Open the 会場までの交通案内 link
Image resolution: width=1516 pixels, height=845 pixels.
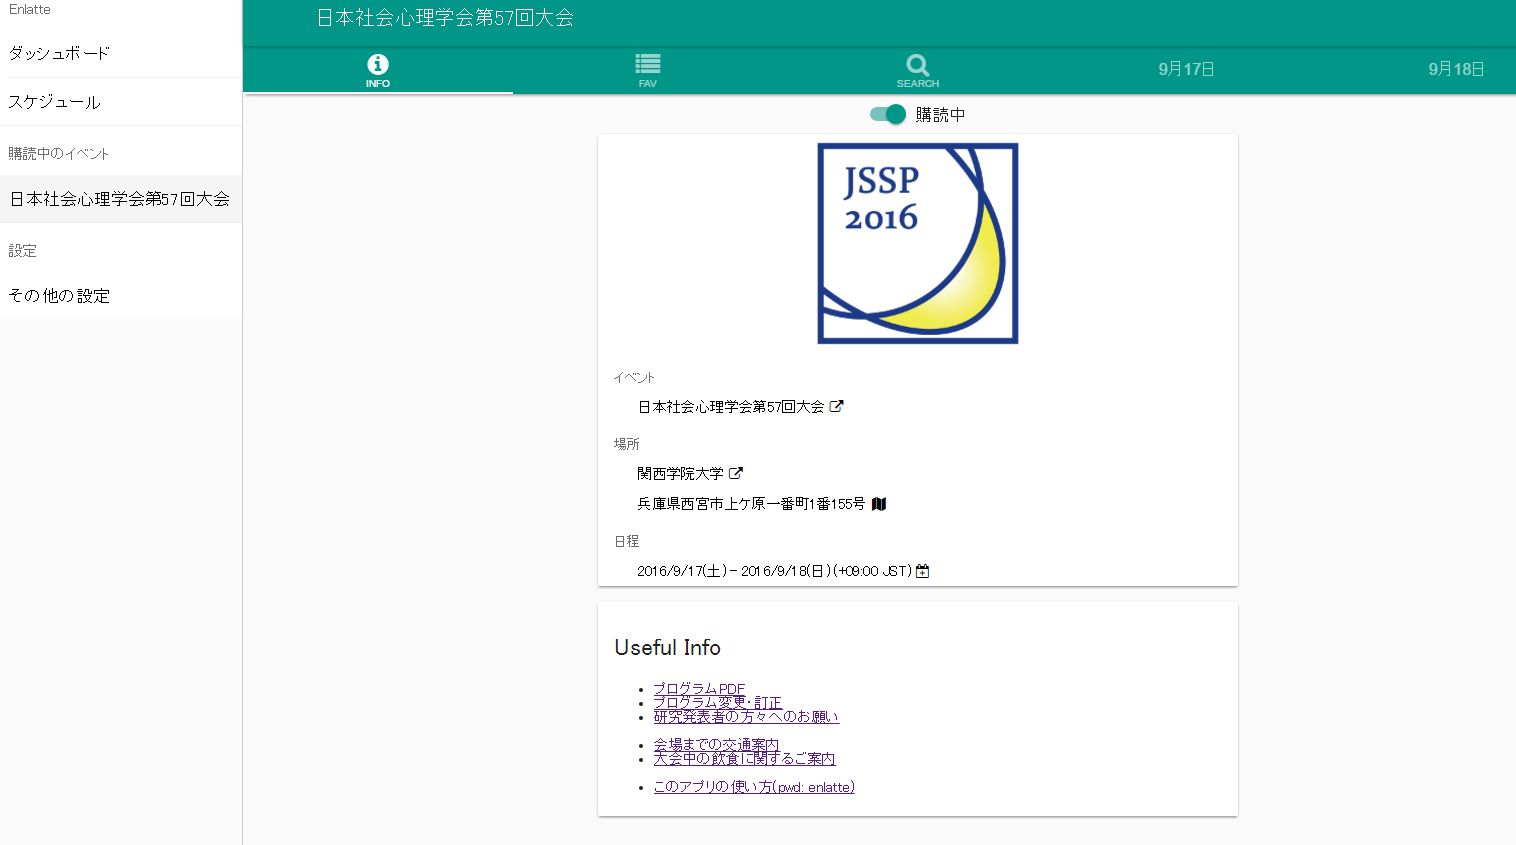(x=716, y=744)
